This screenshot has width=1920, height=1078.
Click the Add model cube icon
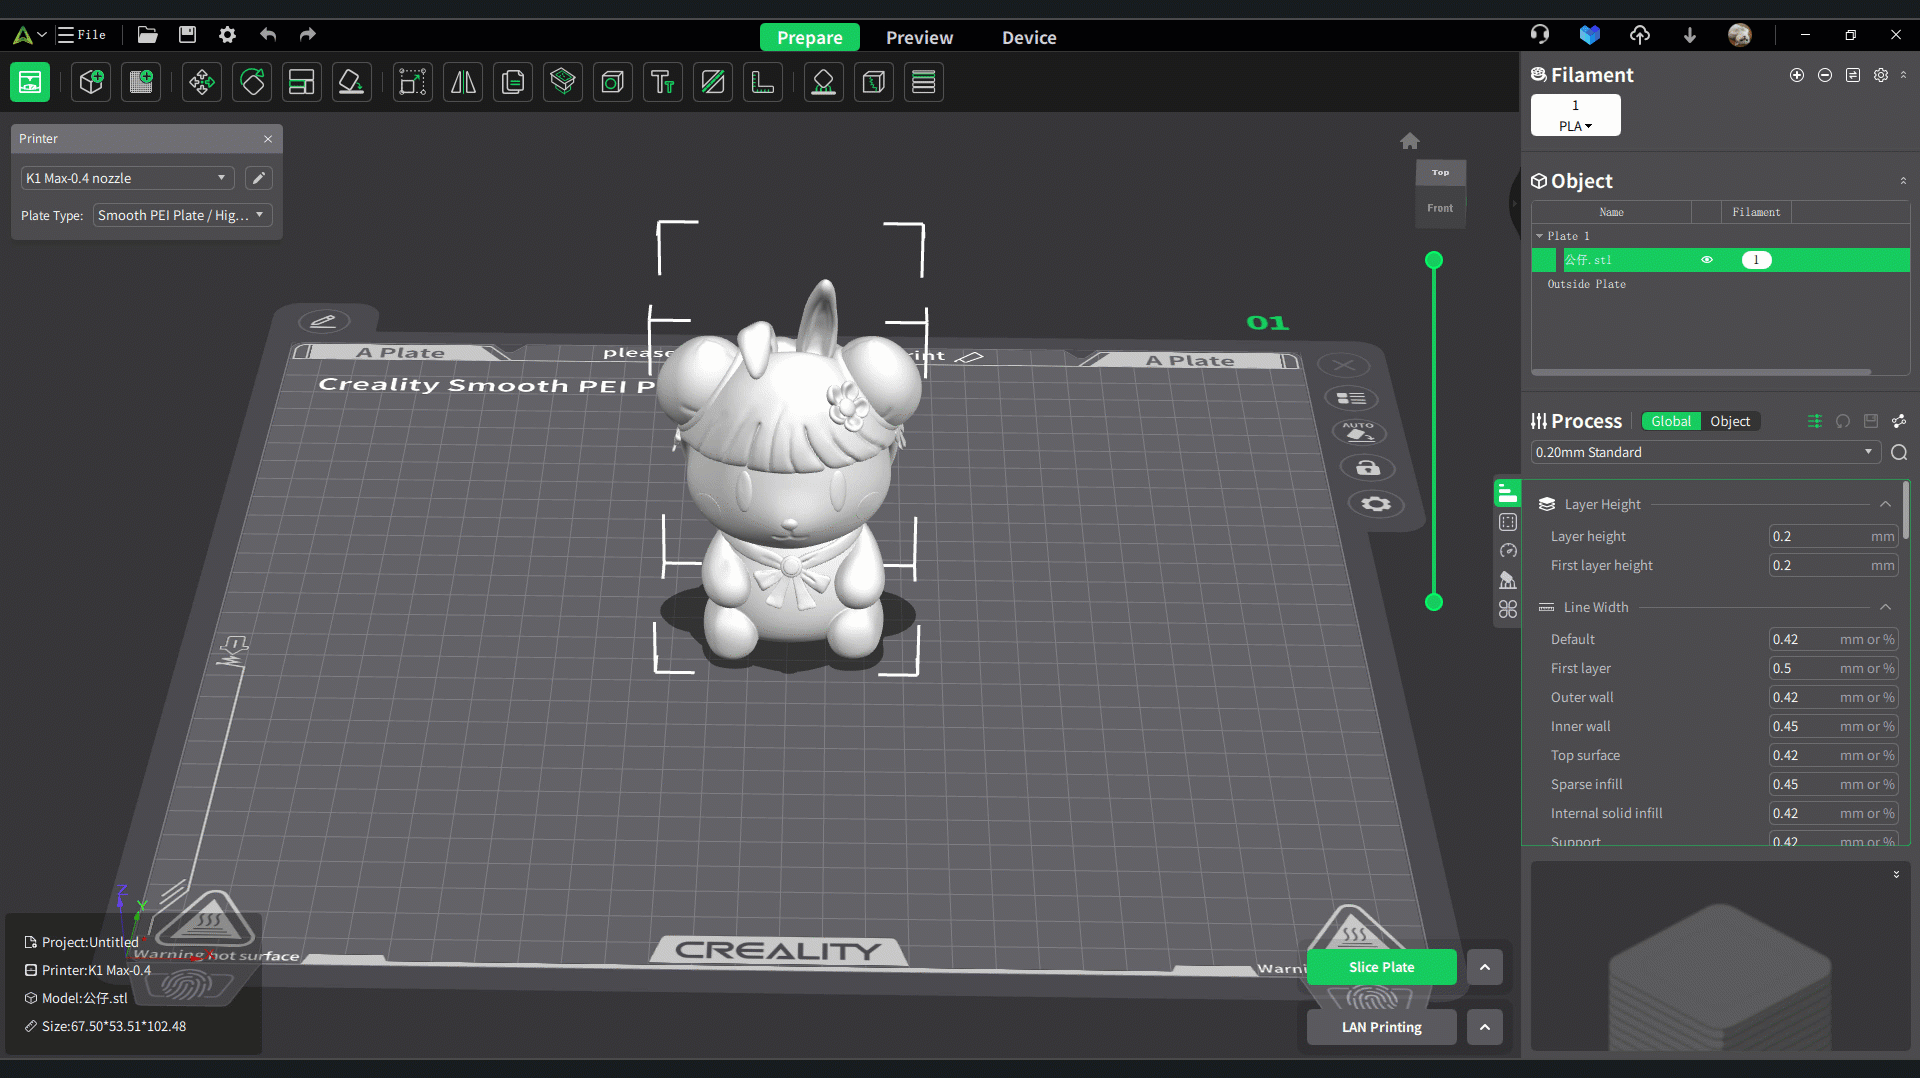coord(92,82)
